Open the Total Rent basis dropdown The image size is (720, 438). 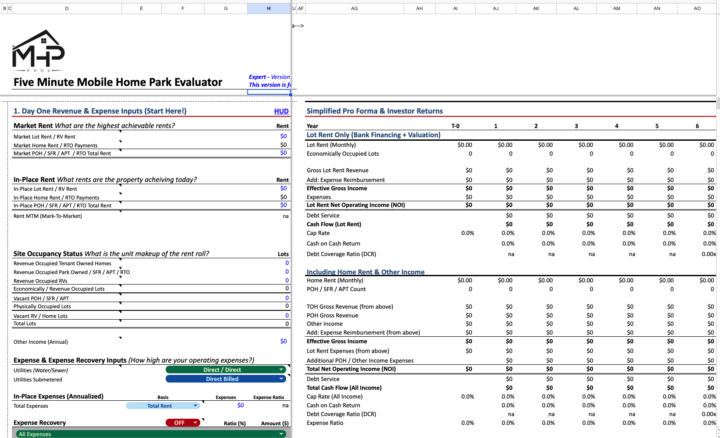pyautogui.click(x=163, y=405)
